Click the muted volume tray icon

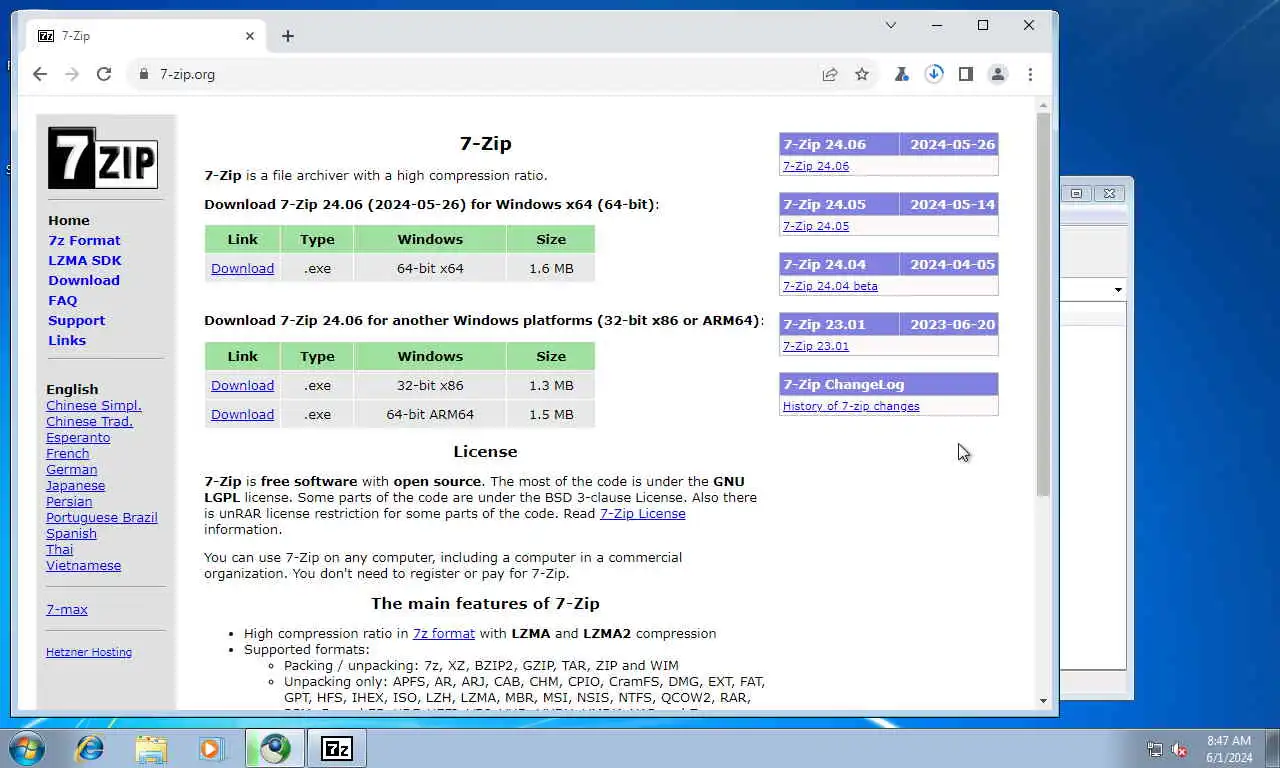1179,749
